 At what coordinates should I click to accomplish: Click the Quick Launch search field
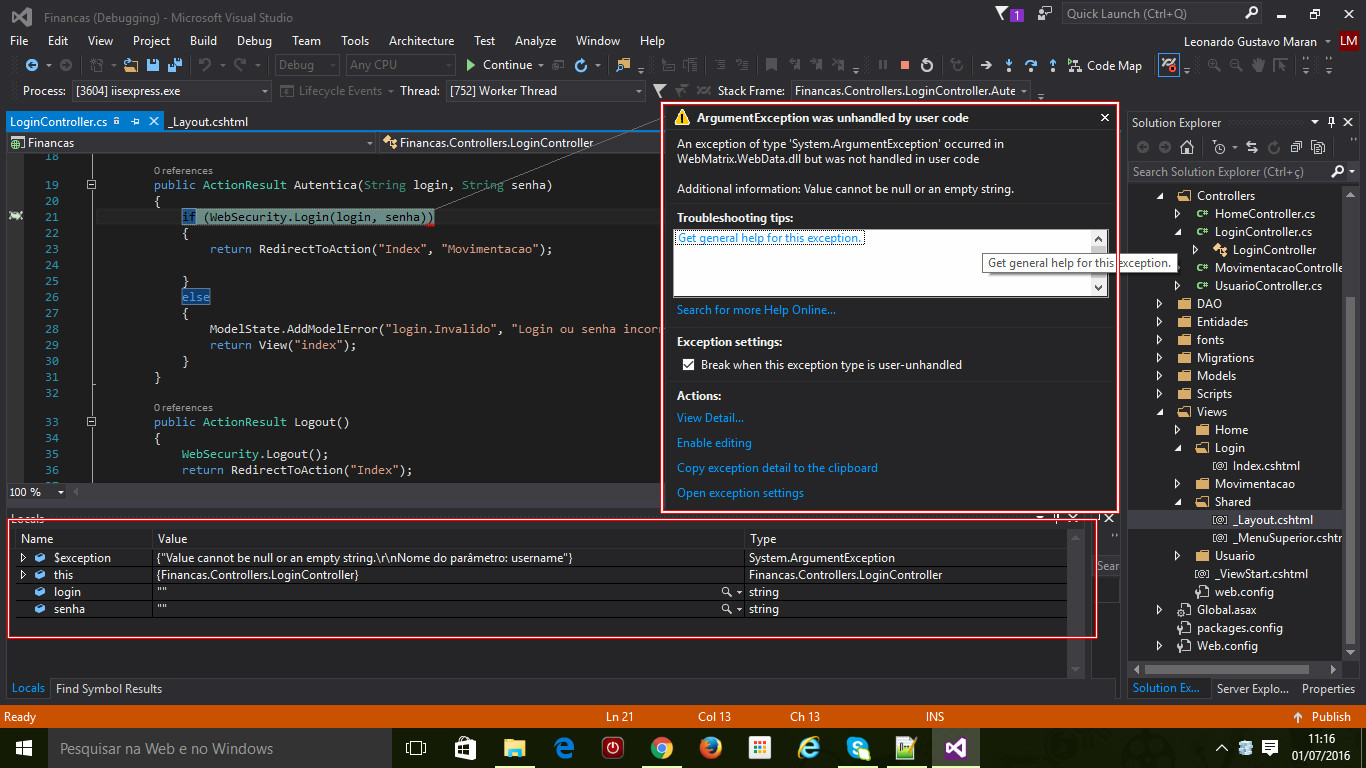(1163, 14)
